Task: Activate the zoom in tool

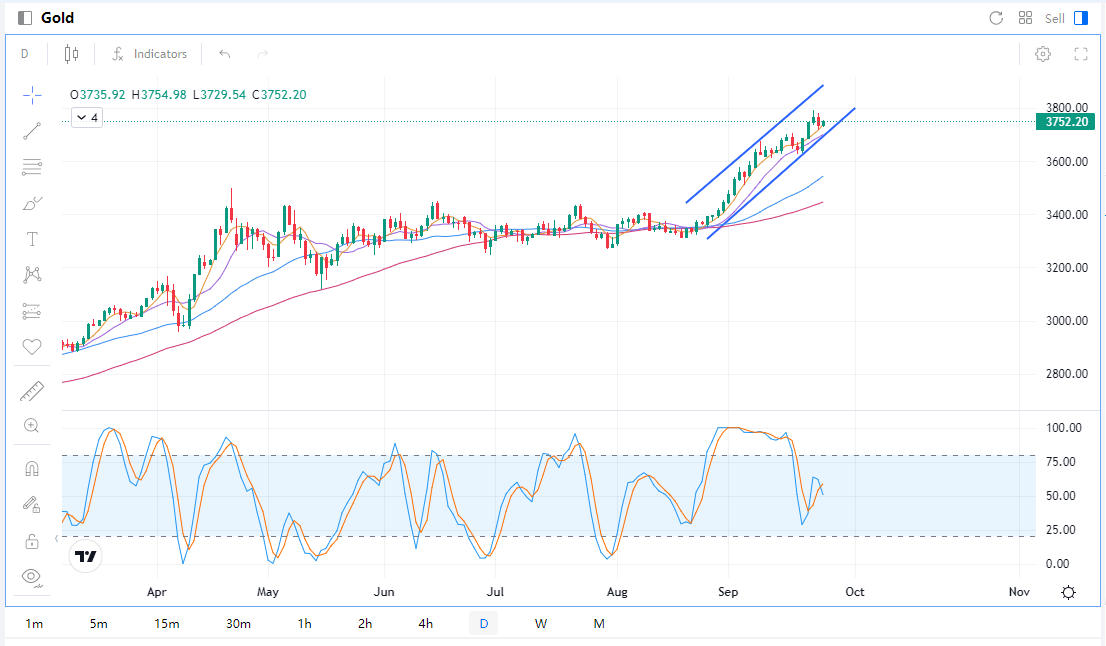Action: tap(32, 426)
